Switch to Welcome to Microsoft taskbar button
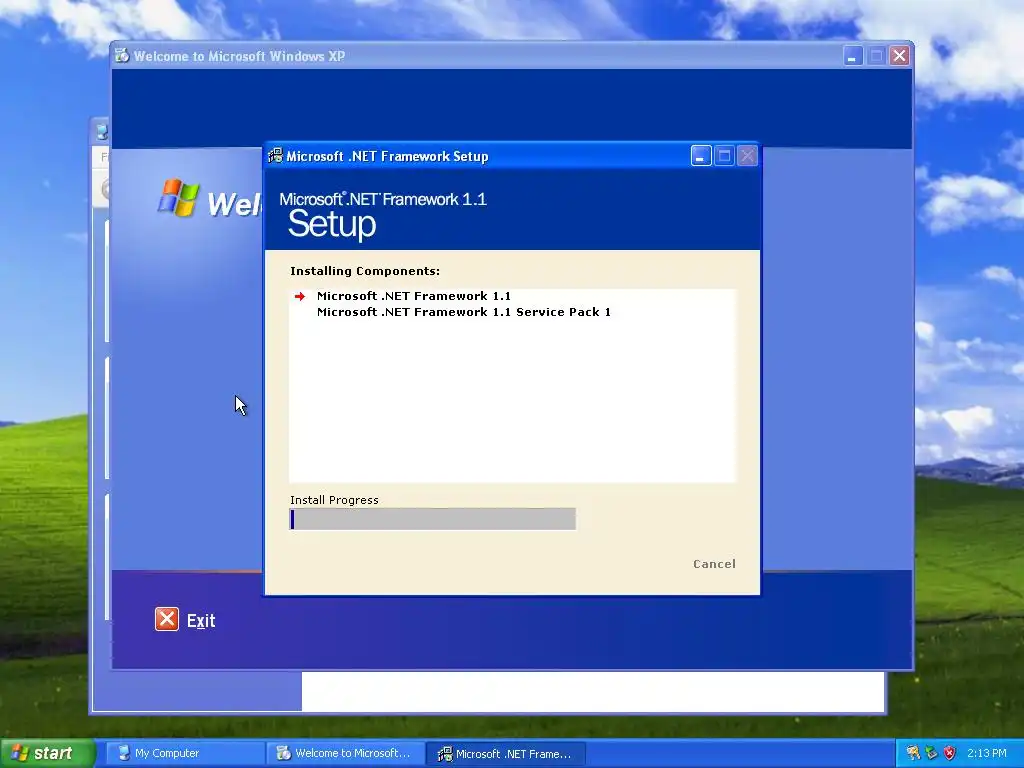The width and height of the screenshot is (1024, 768). pos(345,754)
